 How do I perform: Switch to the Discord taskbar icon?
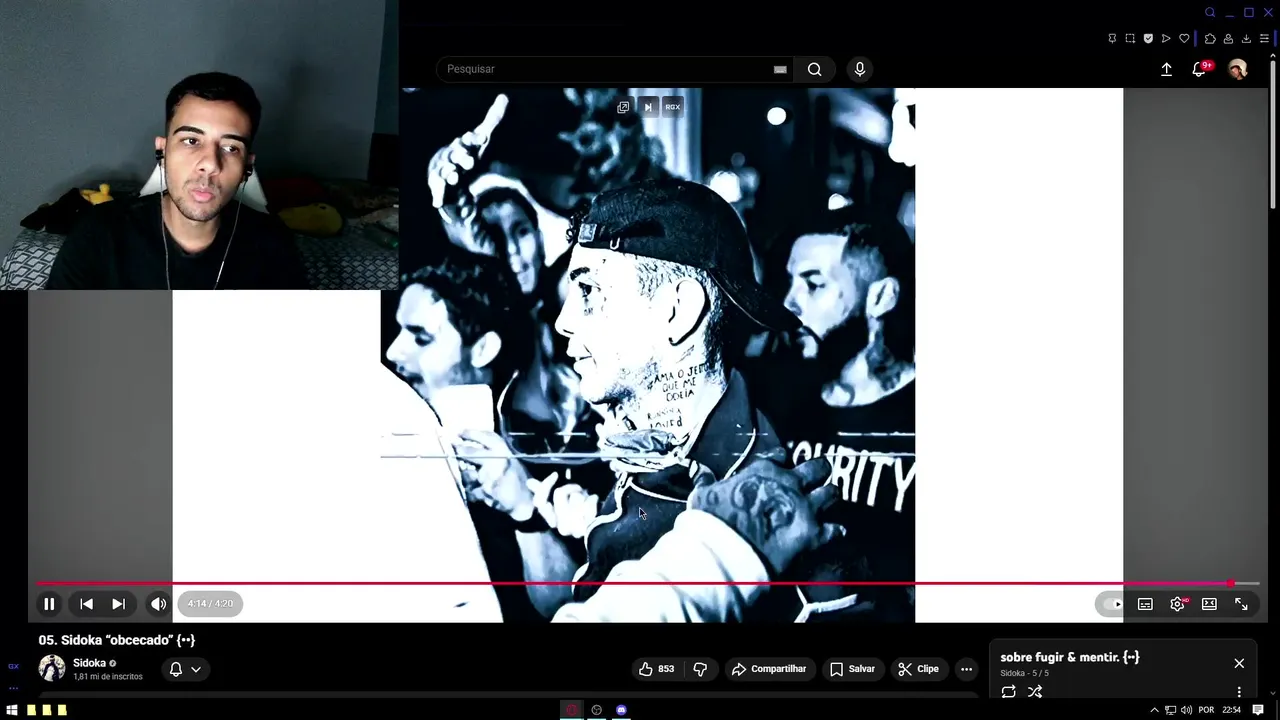click(x=621, y=710)
